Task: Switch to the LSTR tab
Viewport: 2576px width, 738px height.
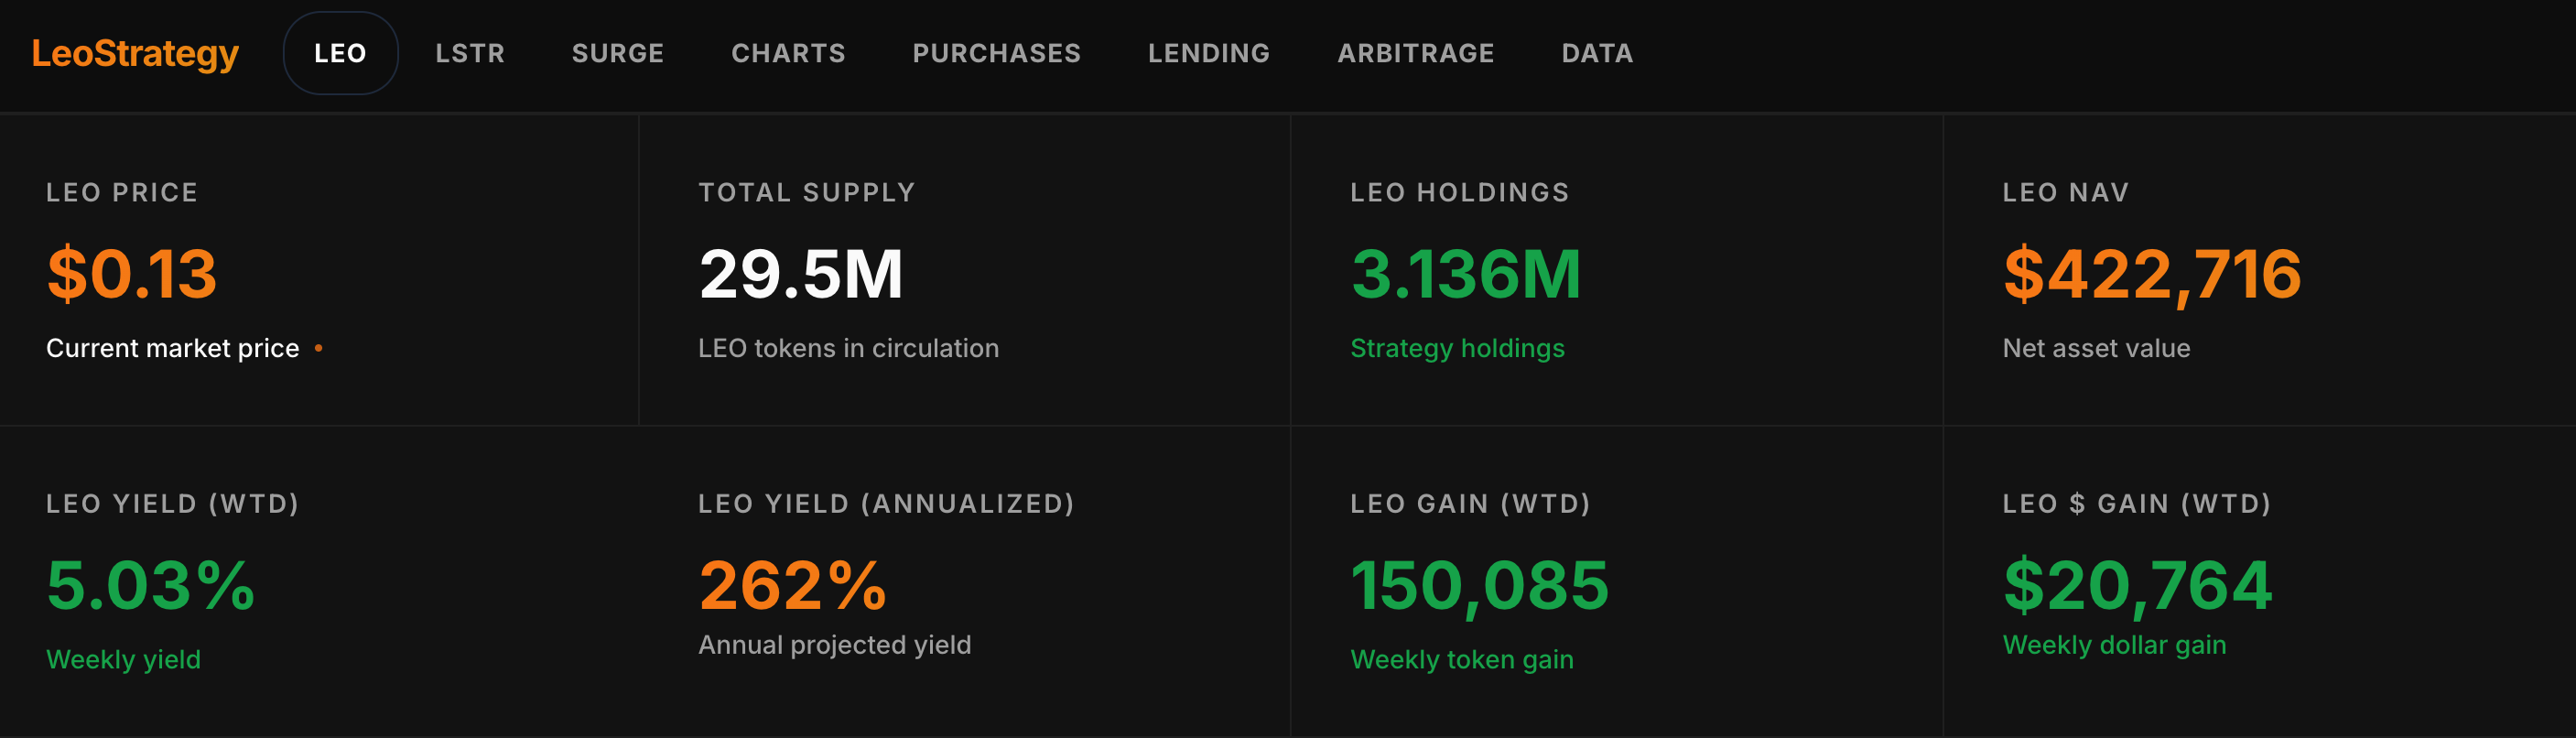Action: [470, 53]
